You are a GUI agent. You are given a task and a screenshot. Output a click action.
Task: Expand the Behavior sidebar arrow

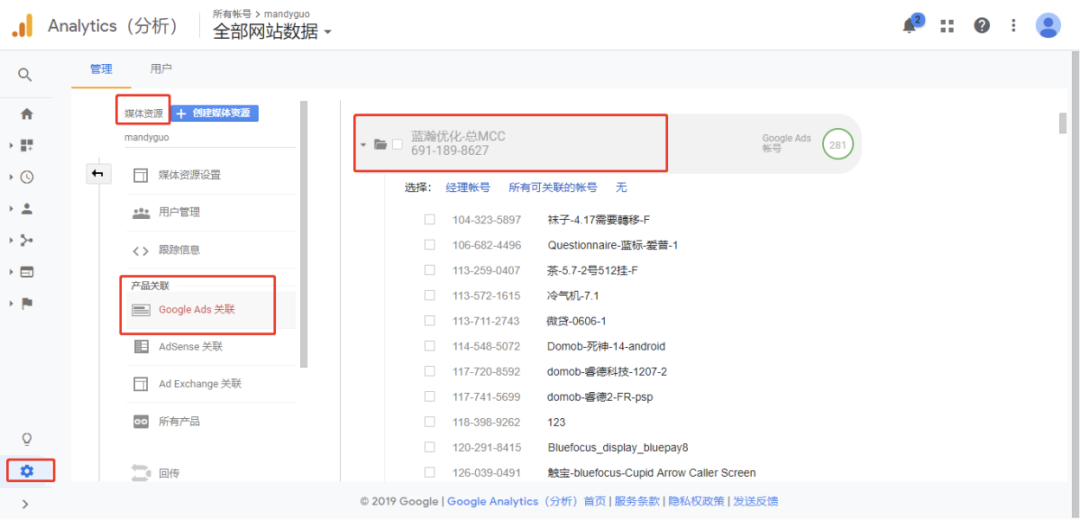11,272
